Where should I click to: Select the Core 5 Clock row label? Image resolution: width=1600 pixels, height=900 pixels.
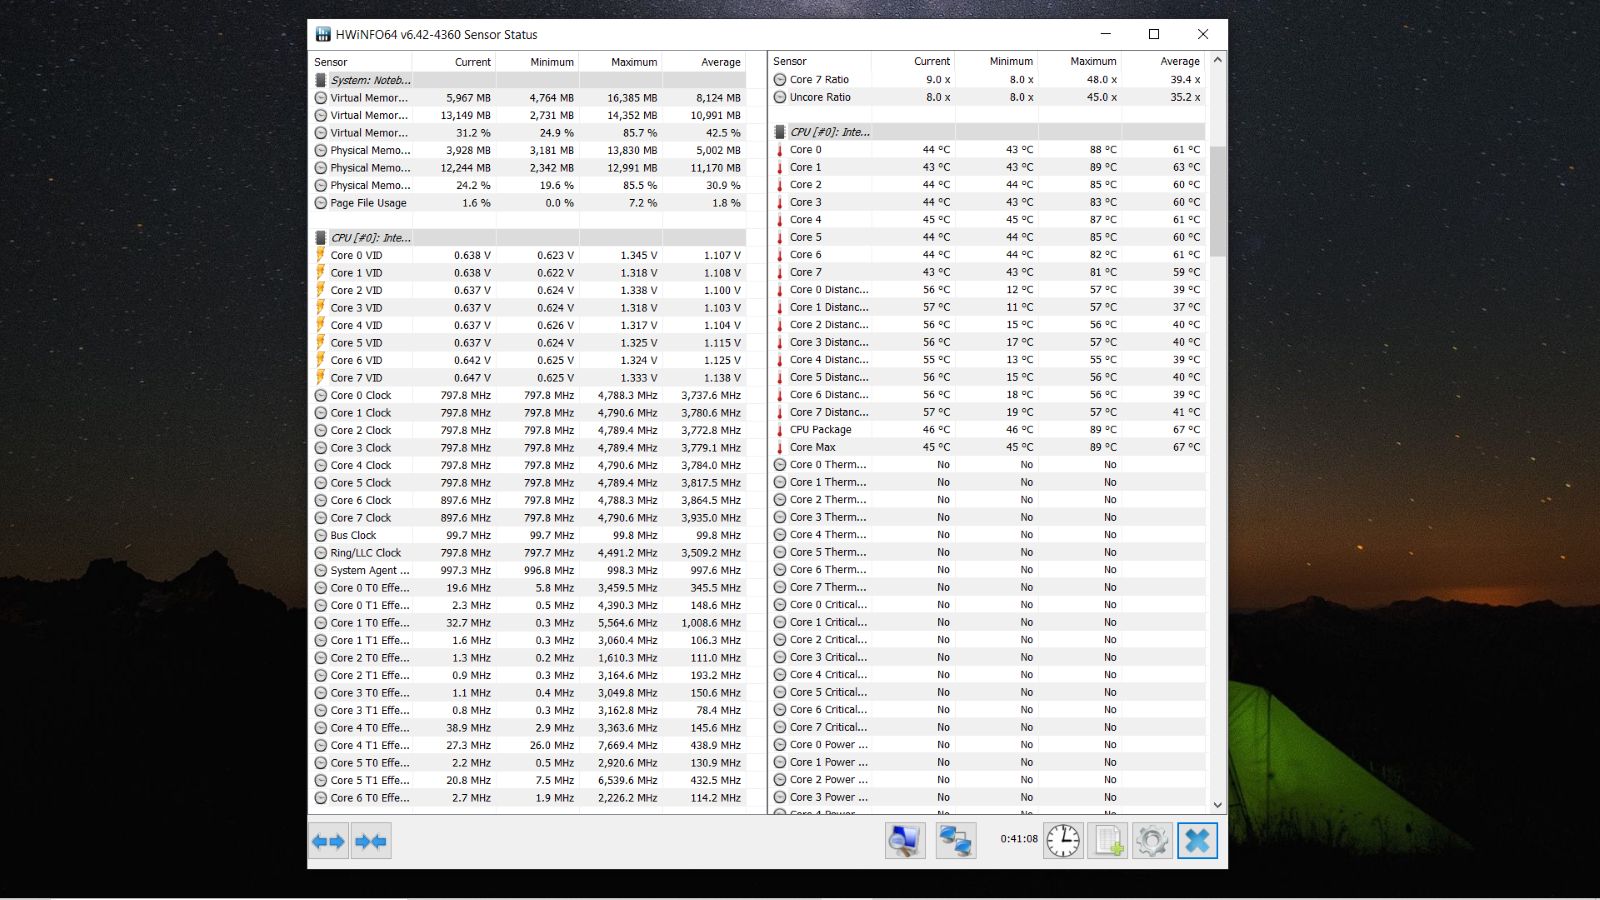[x=361, y=483]
